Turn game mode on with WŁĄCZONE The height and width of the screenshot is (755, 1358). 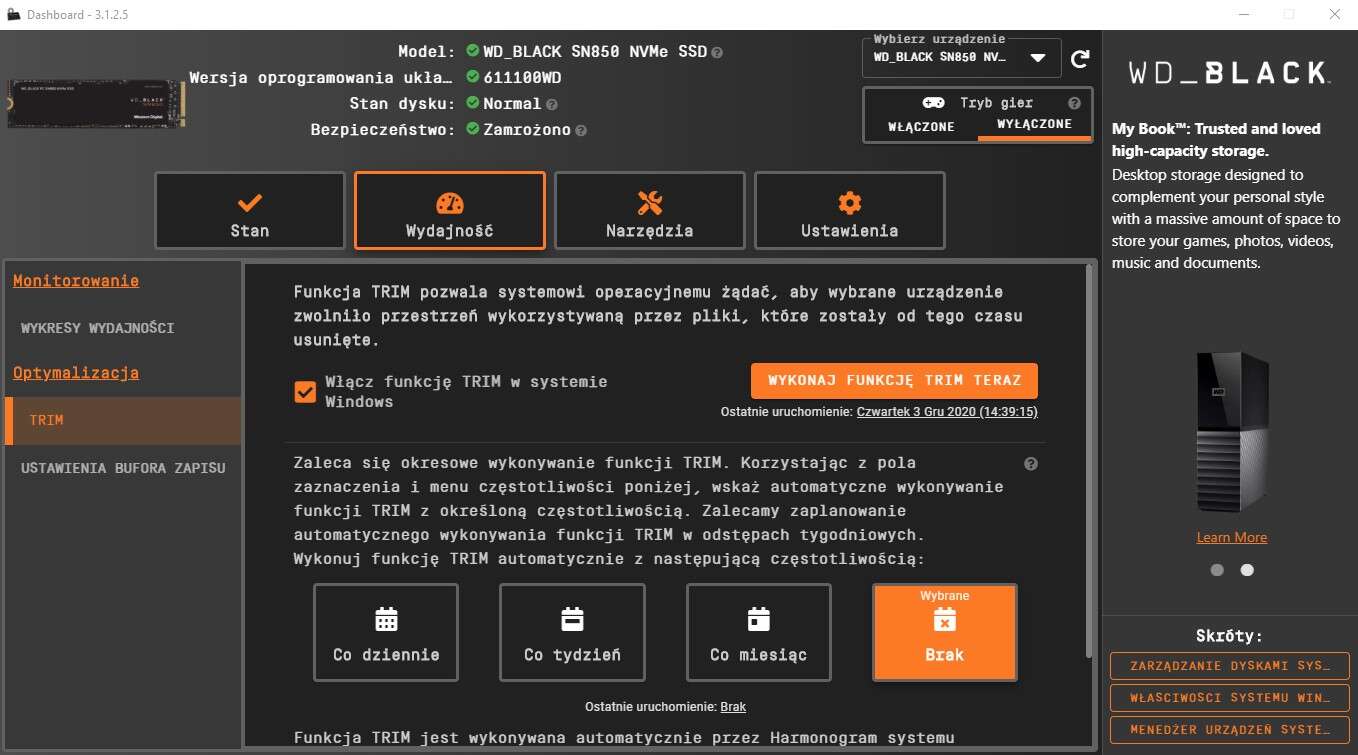[921, 127]
